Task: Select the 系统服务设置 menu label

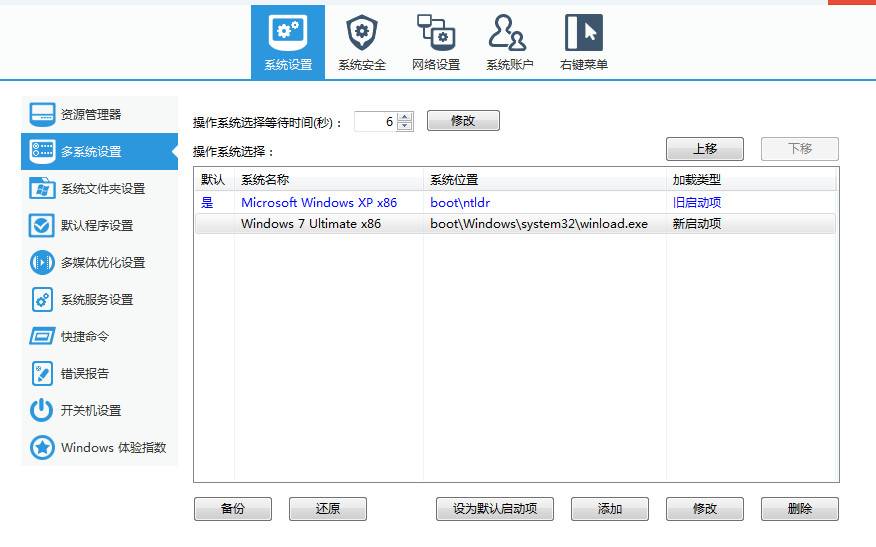Action: [x=97, y=299]
